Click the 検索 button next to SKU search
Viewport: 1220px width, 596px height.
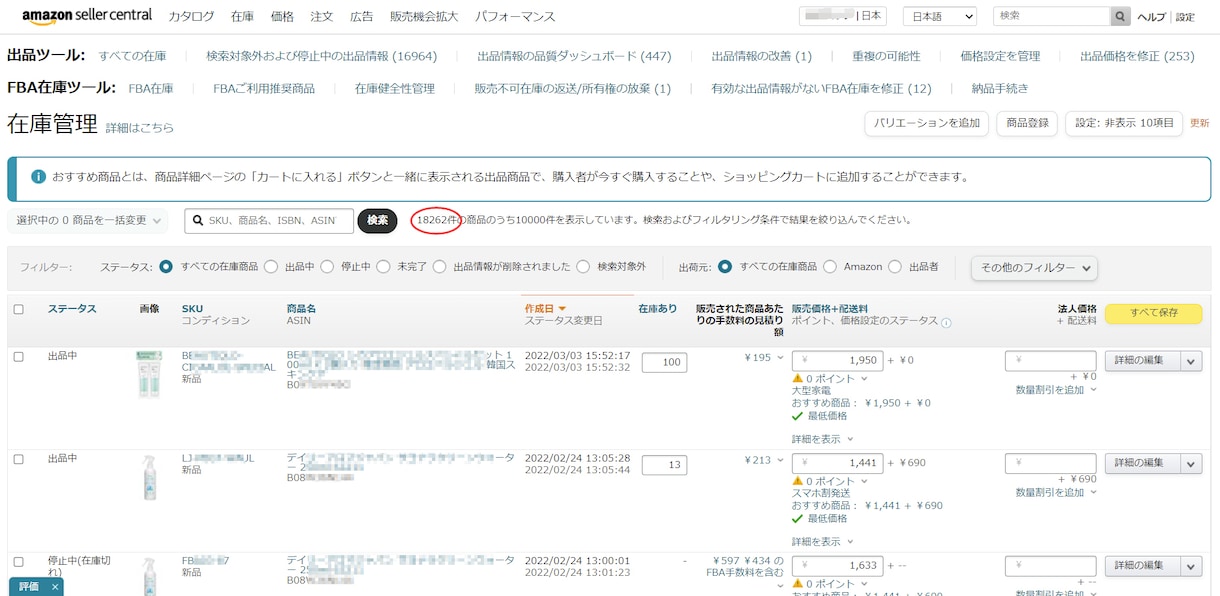pyautogui.click(x=377, y=220)
